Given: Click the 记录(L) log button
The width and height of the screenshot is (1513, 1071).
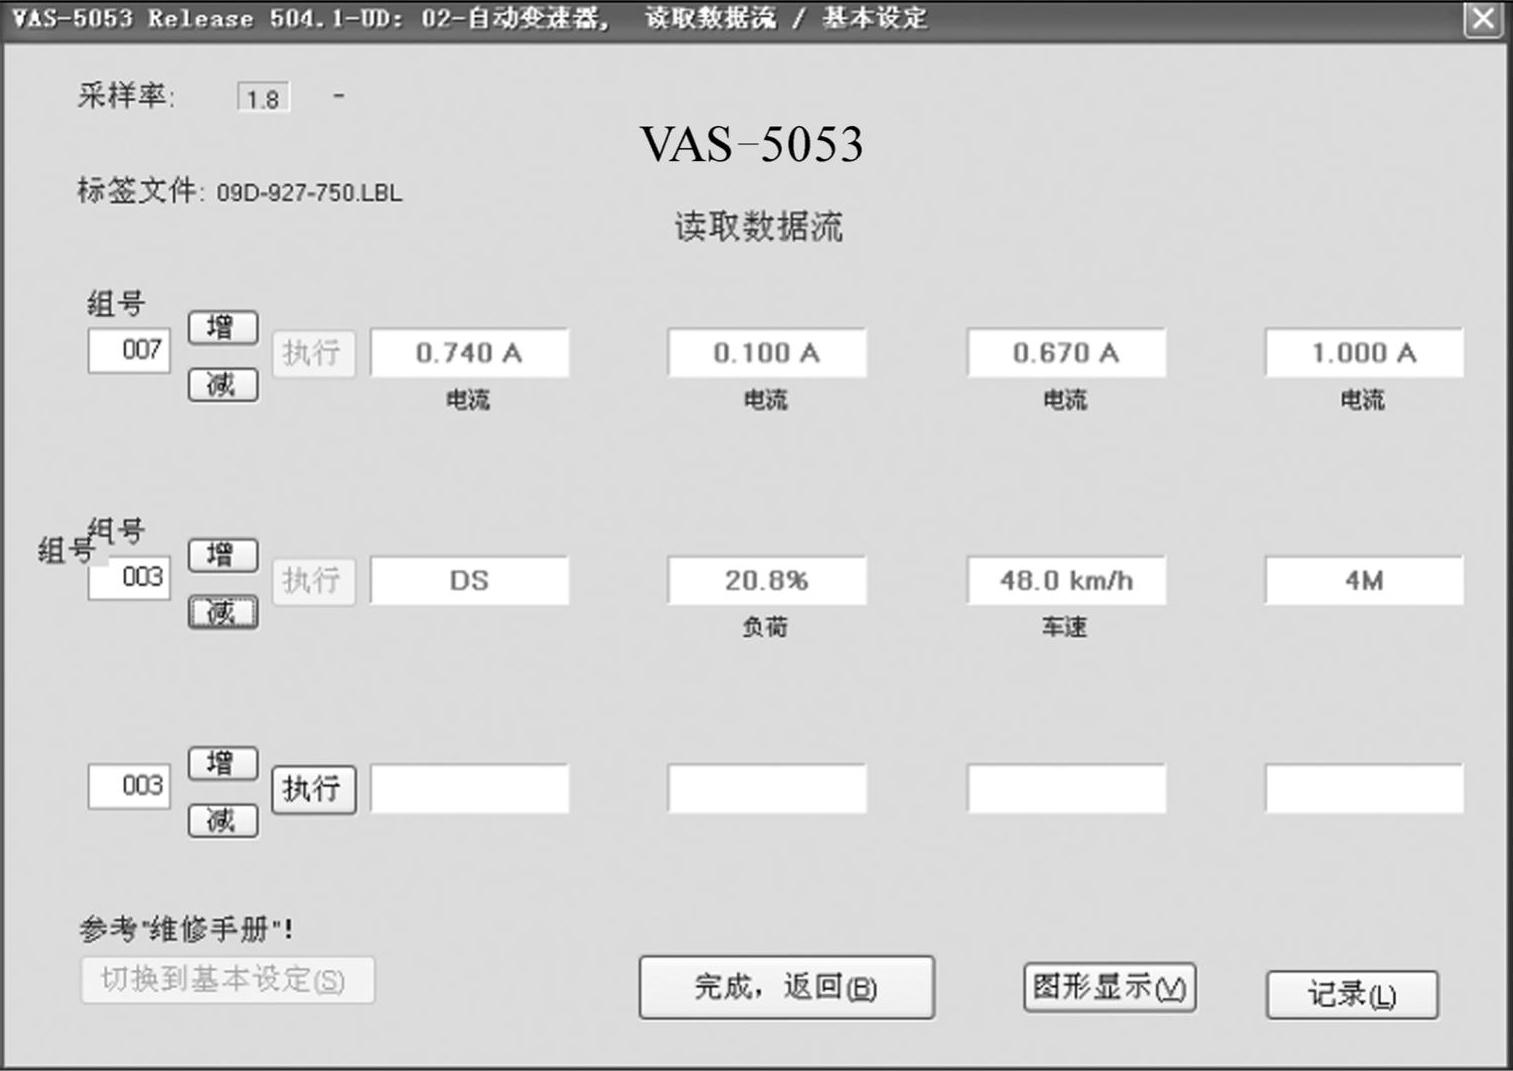Looking at the screenshot, I should click(1352, 995).
